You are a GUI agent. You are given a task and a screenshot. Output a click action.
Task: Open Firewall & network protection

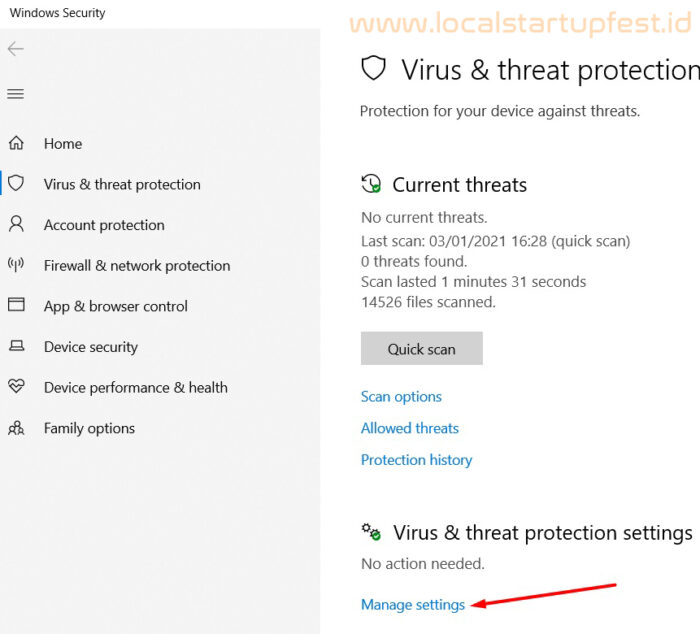(x=137, y=266)
